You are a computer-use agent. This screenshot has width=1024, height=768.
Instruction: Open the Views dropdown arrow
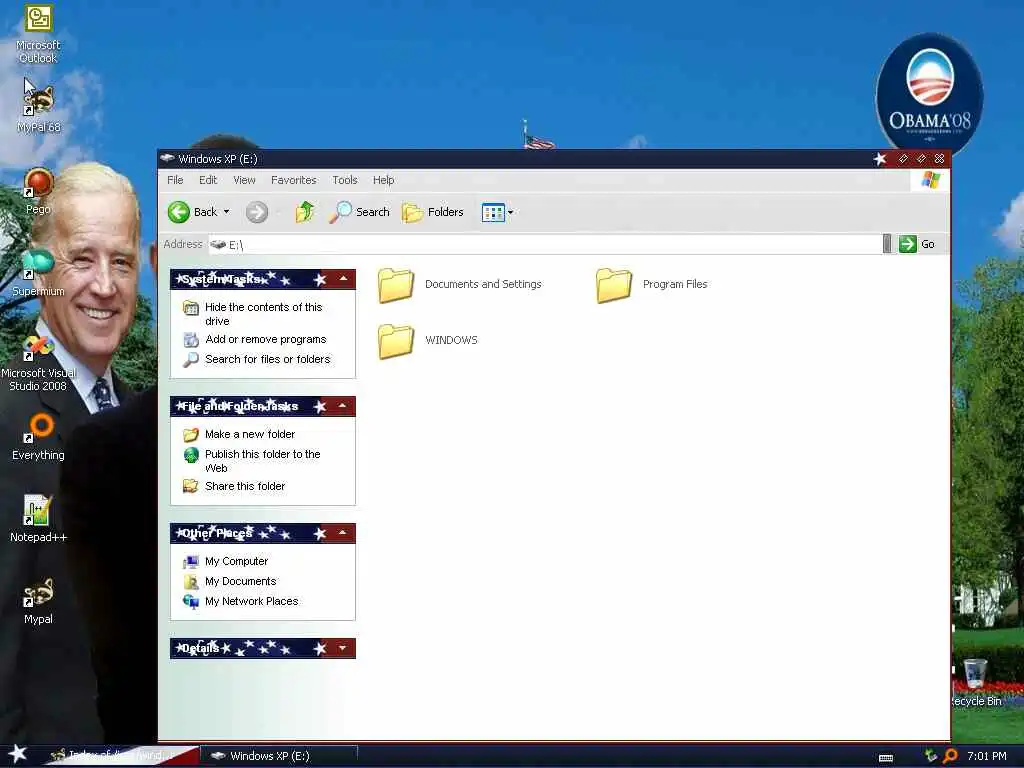[x=511, y=212]
